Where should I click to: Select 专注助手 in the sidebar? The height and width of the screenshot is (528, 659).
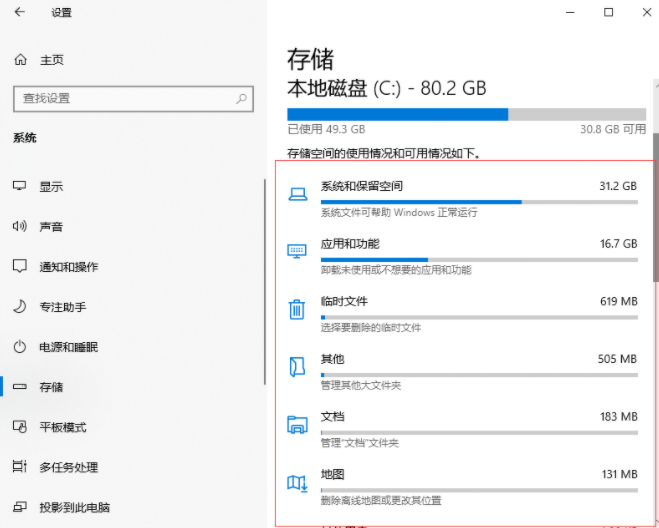point(62,307)
